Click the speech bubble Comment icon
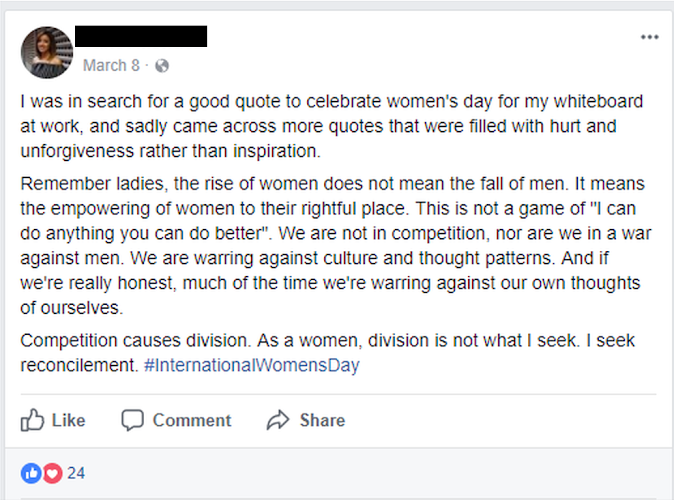 click(132, 420)
